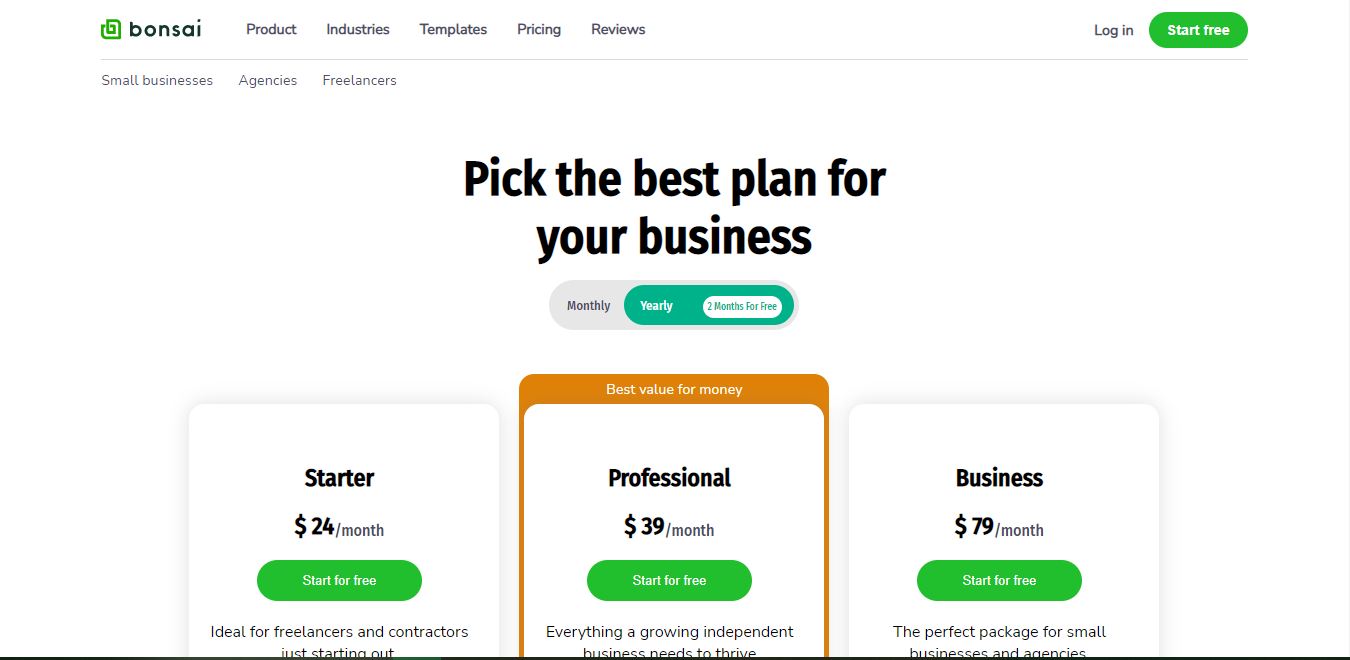The width and height of the screenshot is (1350, 660).
Task: Start for free on the Business plan
Action: 999,580
